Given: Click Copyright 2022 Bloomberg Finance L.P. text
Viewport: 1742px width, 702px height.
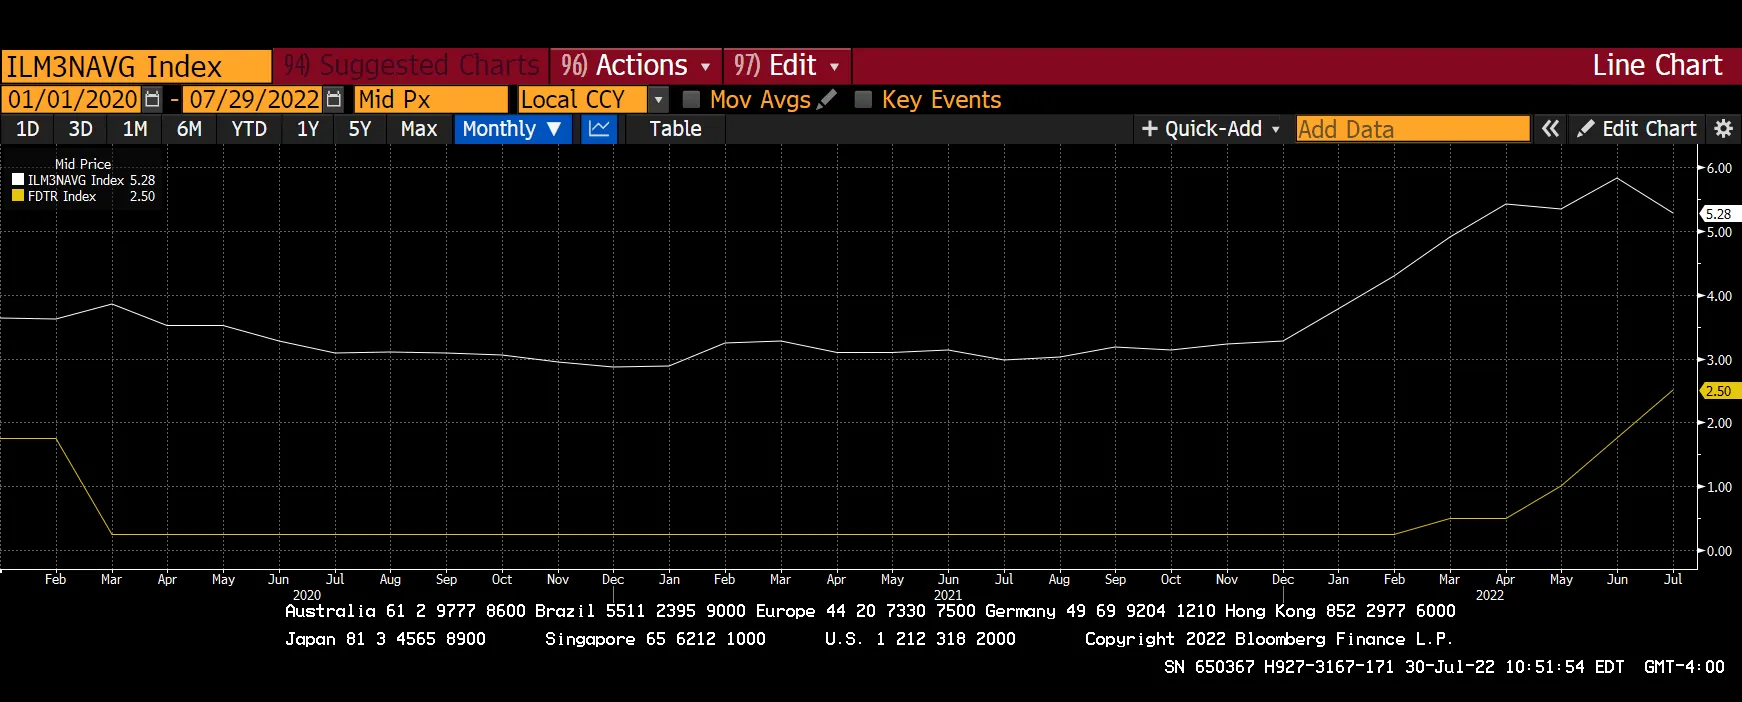Looking at the screenshot, I should click(x=1269, y=639).
